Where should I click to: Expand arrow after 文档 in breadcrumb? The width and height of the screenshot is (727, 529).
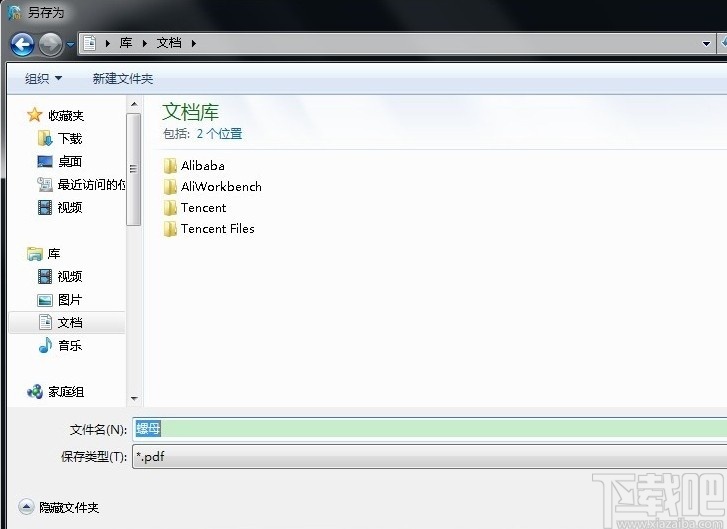194,44
